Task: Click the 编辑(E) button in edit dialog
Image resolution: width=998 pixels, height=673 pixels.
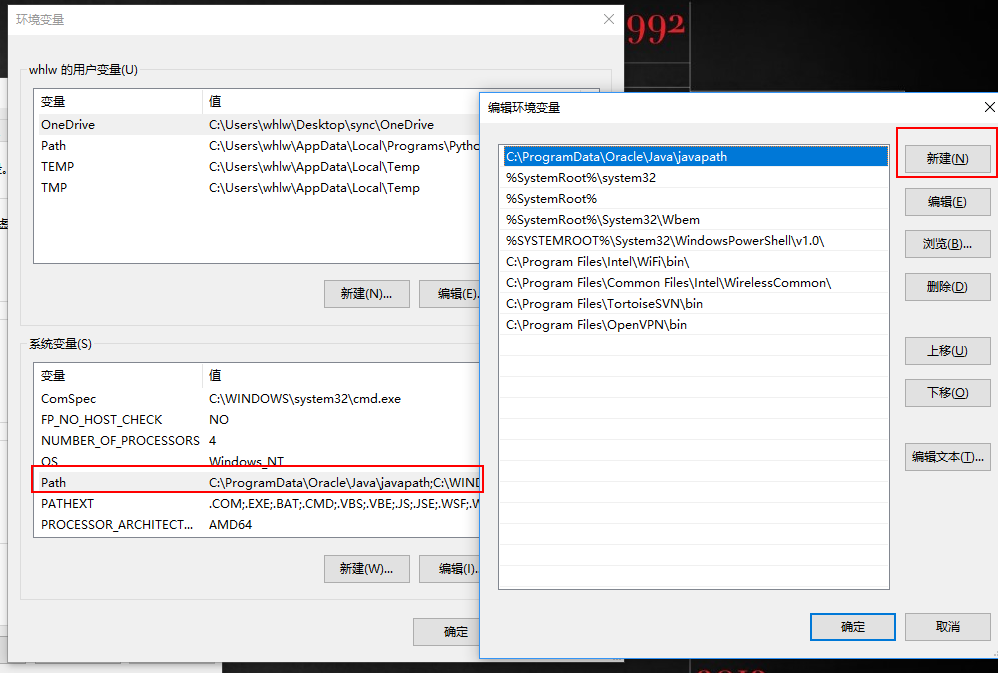Action: [947, 202]
